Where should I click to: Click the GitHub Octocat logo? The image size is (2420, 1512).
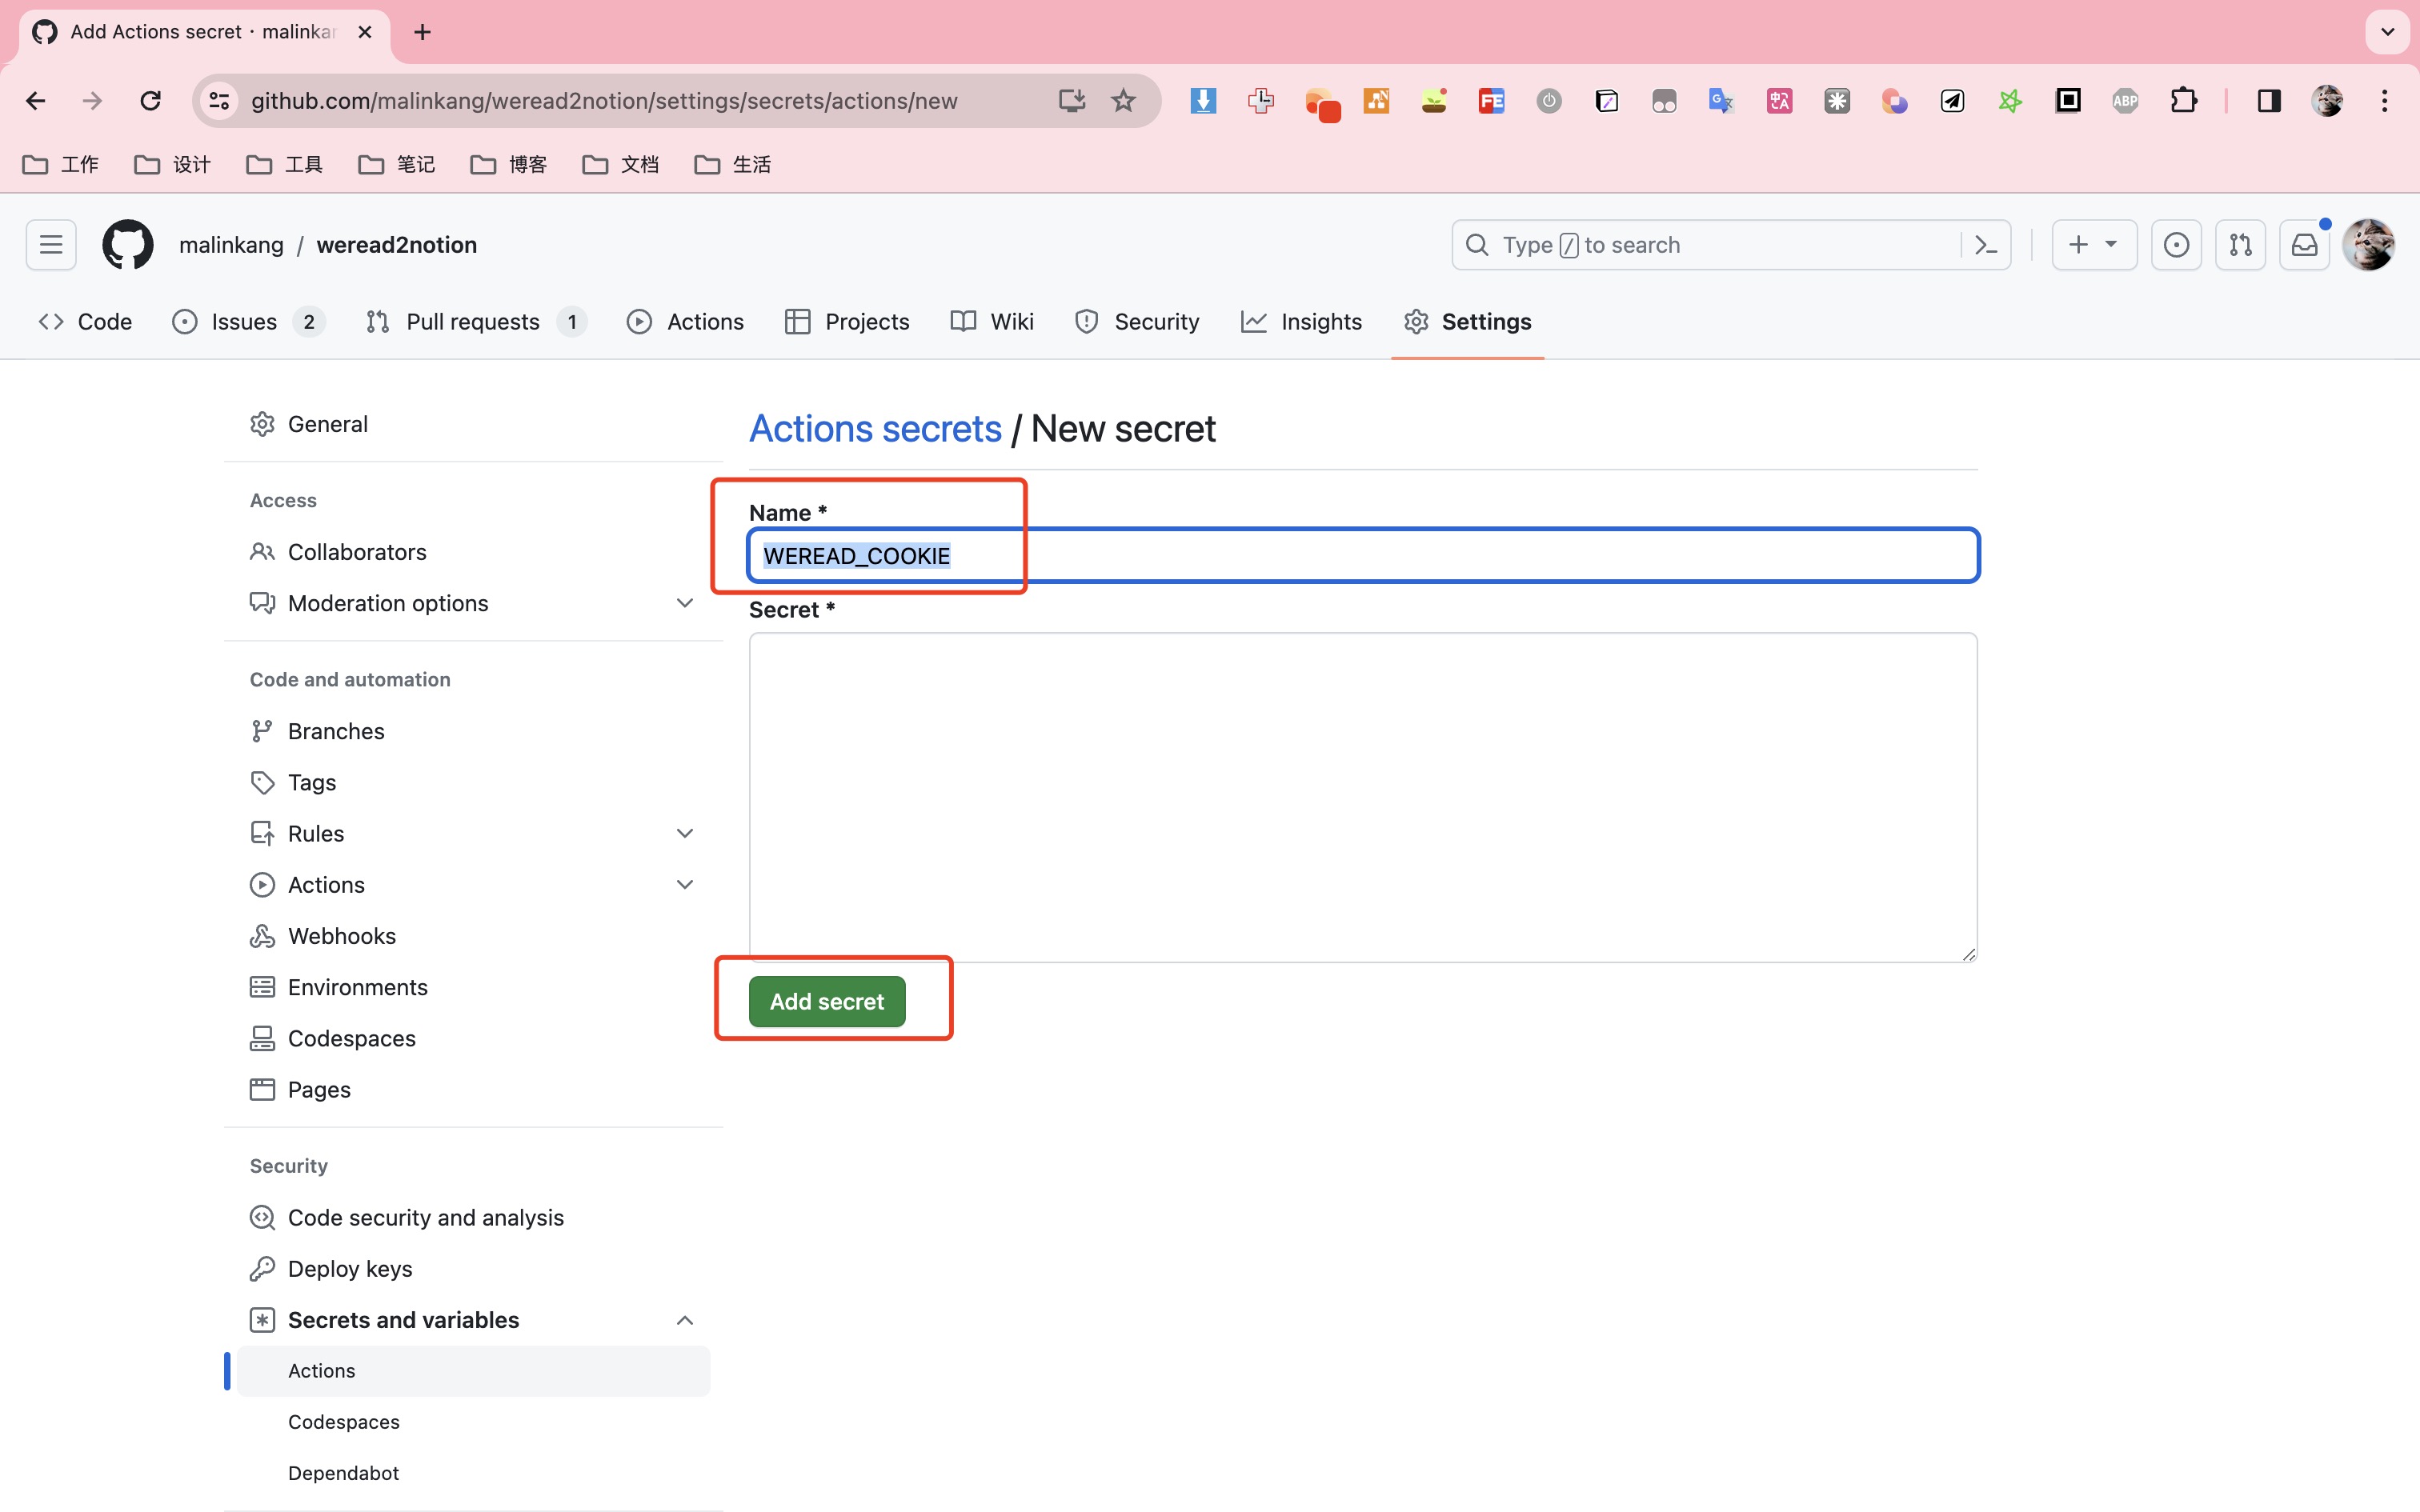127,245
